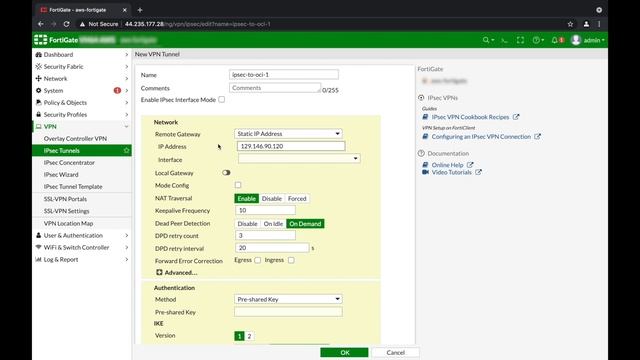Screen dimensions: 640x360
Task: Click the browser forward arrow
Action: tap(53, 24)
